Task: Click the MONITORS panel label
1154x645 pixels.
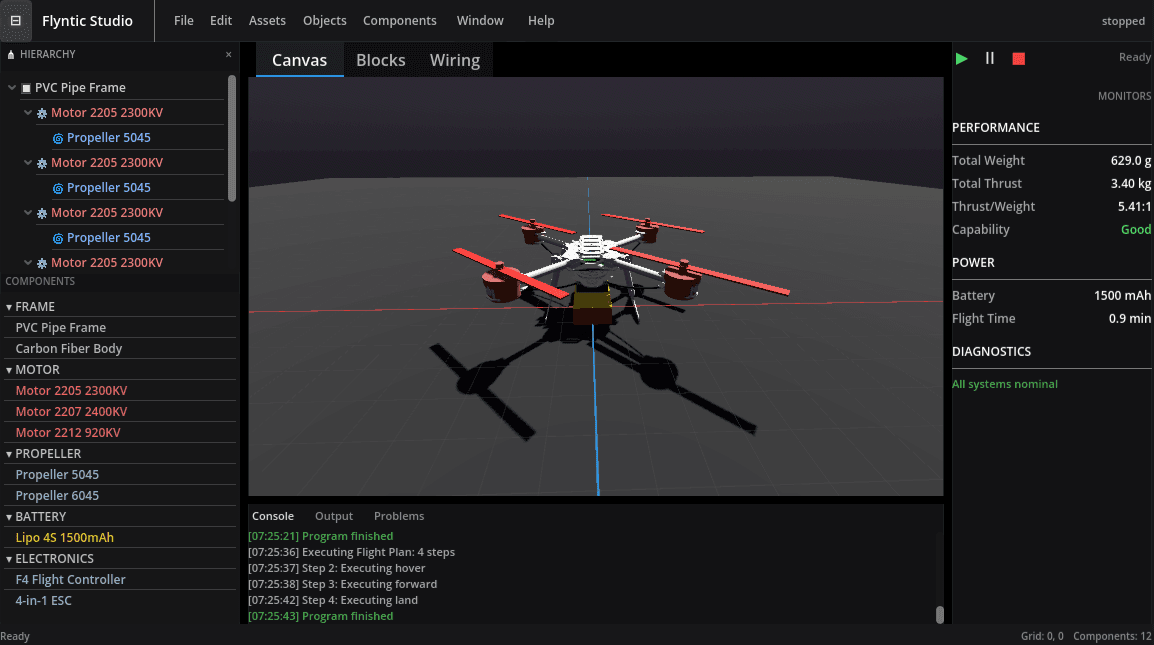Action: pyautogui.click(x=1124, y=96)
